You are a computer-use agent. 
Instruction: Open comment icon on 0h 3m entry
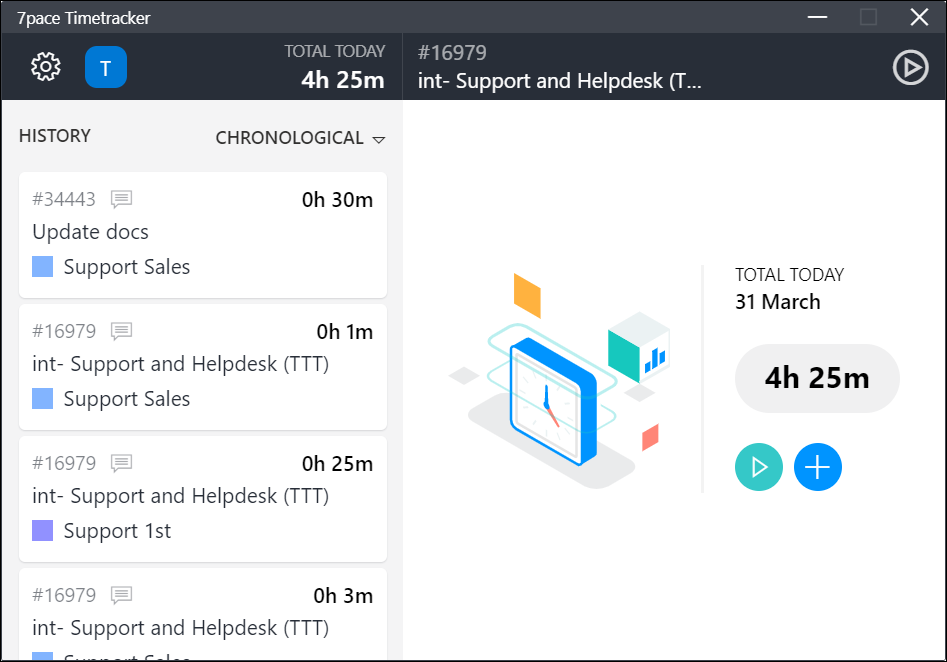121,595
